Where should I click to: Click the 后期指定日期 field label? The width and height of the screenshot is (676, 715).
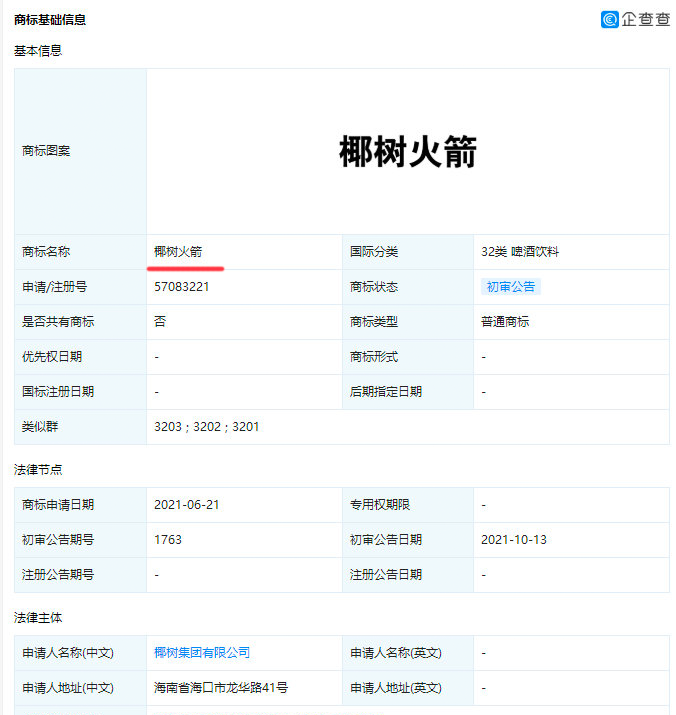(x=386, y=392)
